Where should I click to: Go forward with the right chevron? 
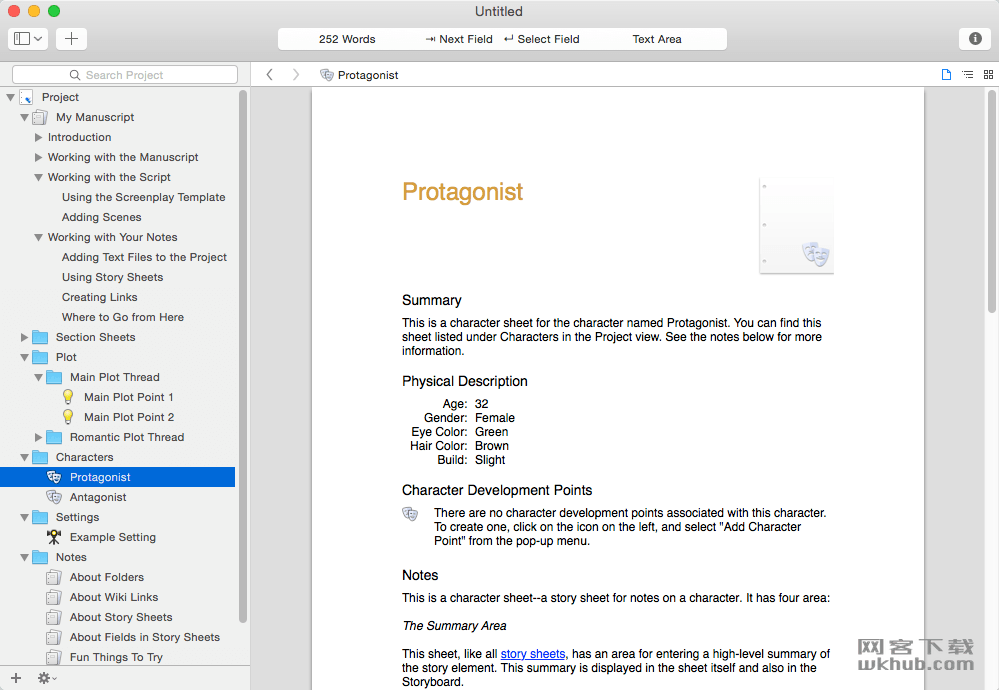(296, 75)
